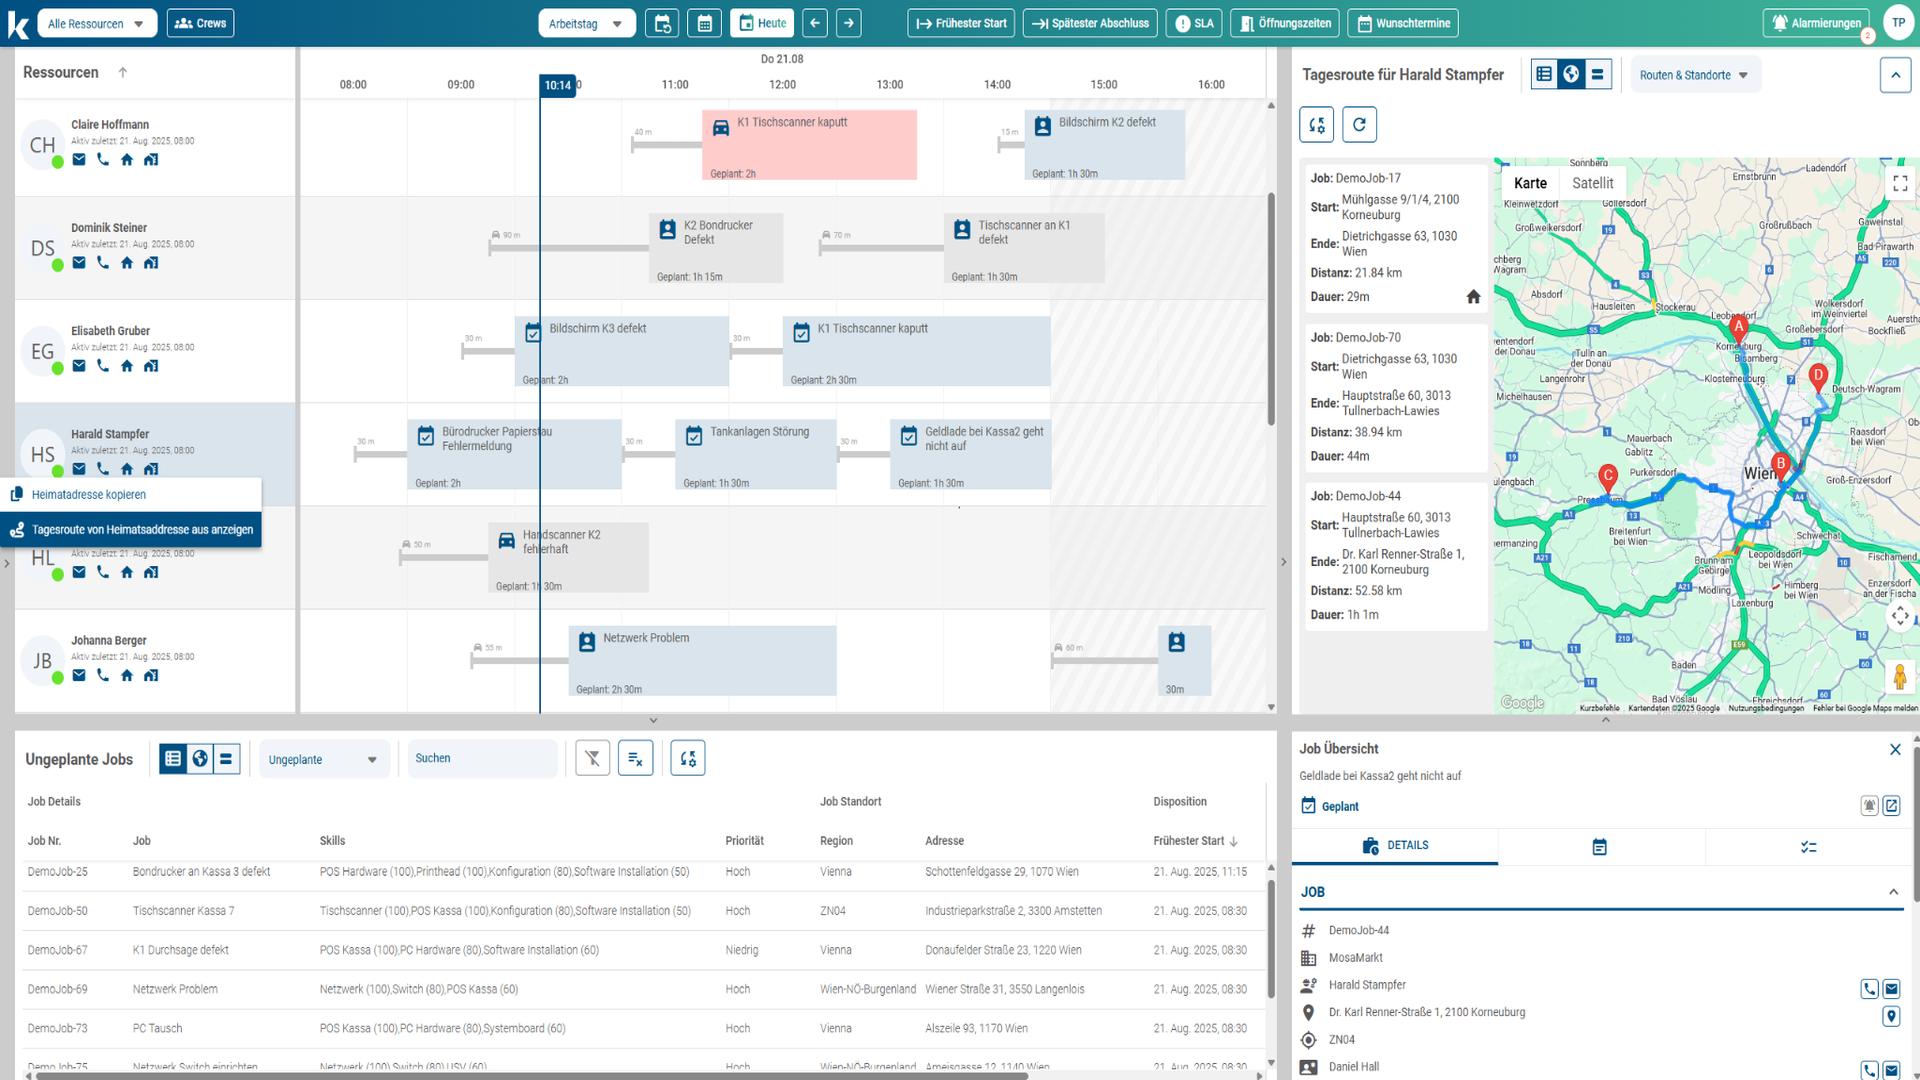Click refresh icon in Tagesroute panel
Viewport: 1920px width, 1080px height.
coord(1359,125)
